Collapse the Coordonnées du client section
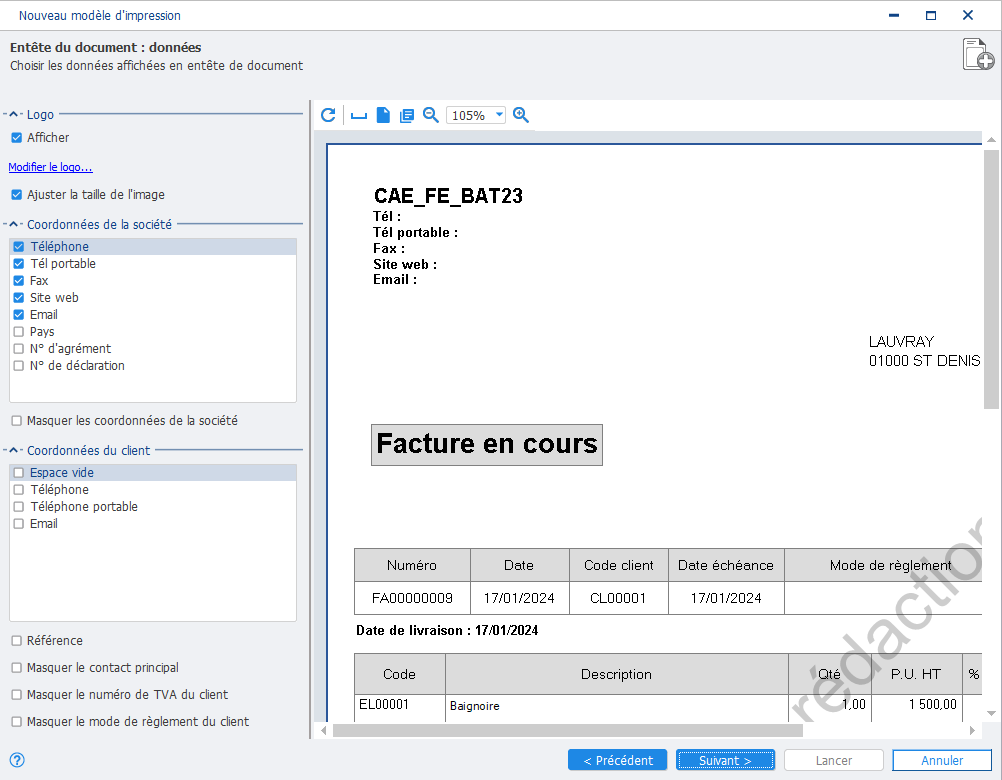The width and height of the screenshot is (1002, 780). [x=13, y=450]
